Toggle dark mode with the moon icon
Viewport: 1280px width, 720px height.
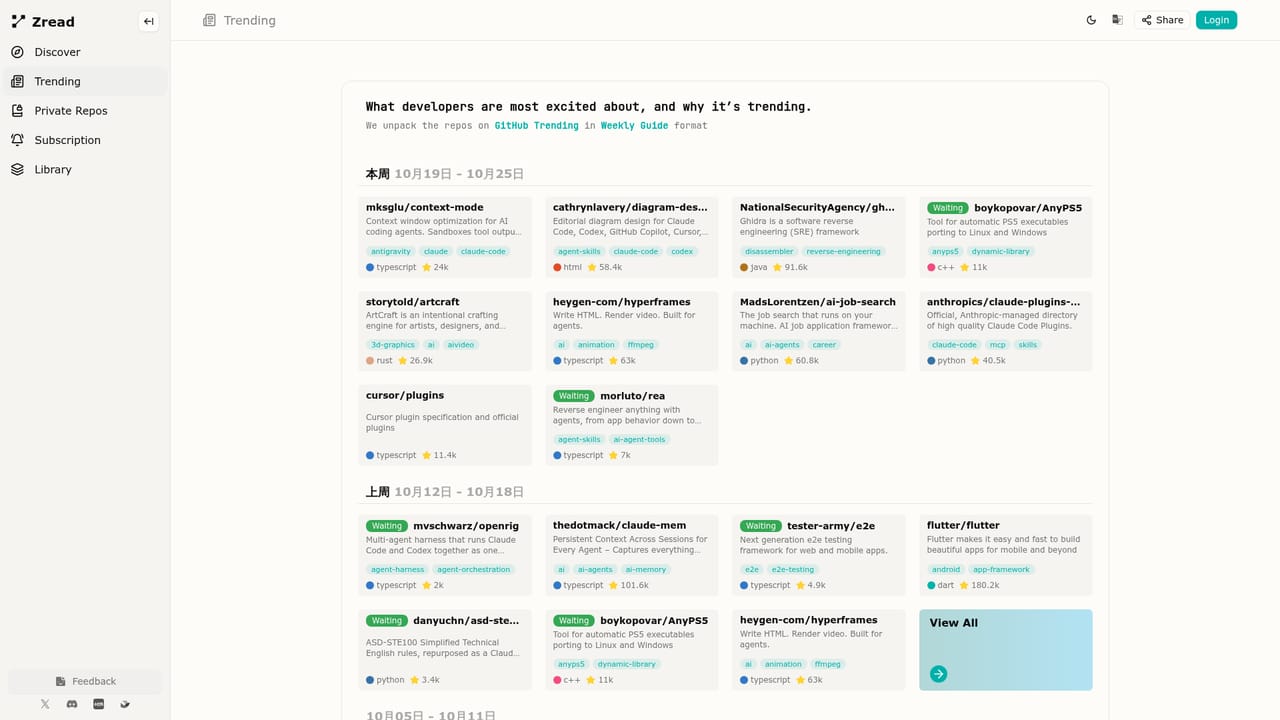point(1091,20)
